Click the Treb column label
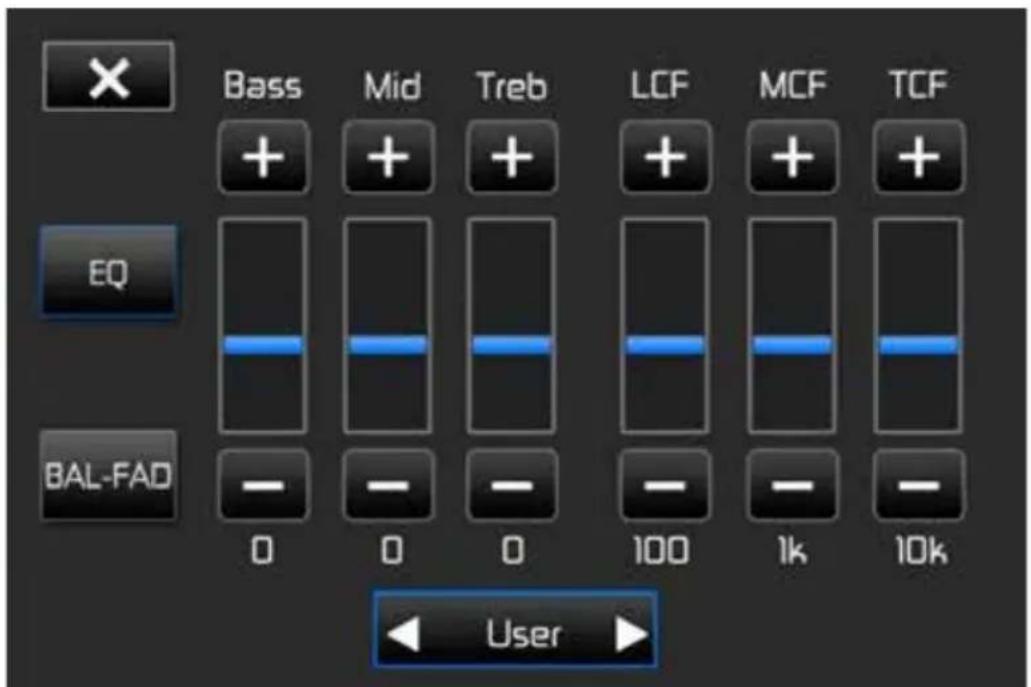 (x=512, y=85)
